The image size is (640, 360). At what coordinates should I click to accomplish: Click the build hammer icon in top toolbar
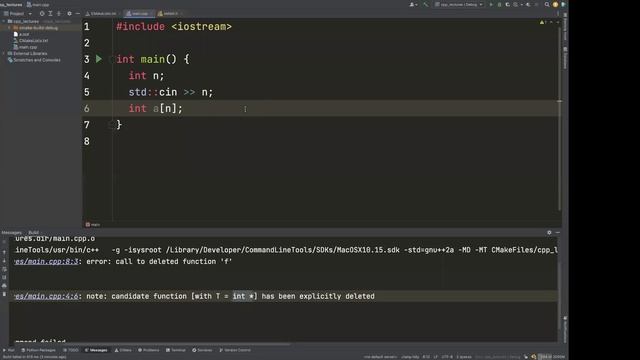(426, 4)
